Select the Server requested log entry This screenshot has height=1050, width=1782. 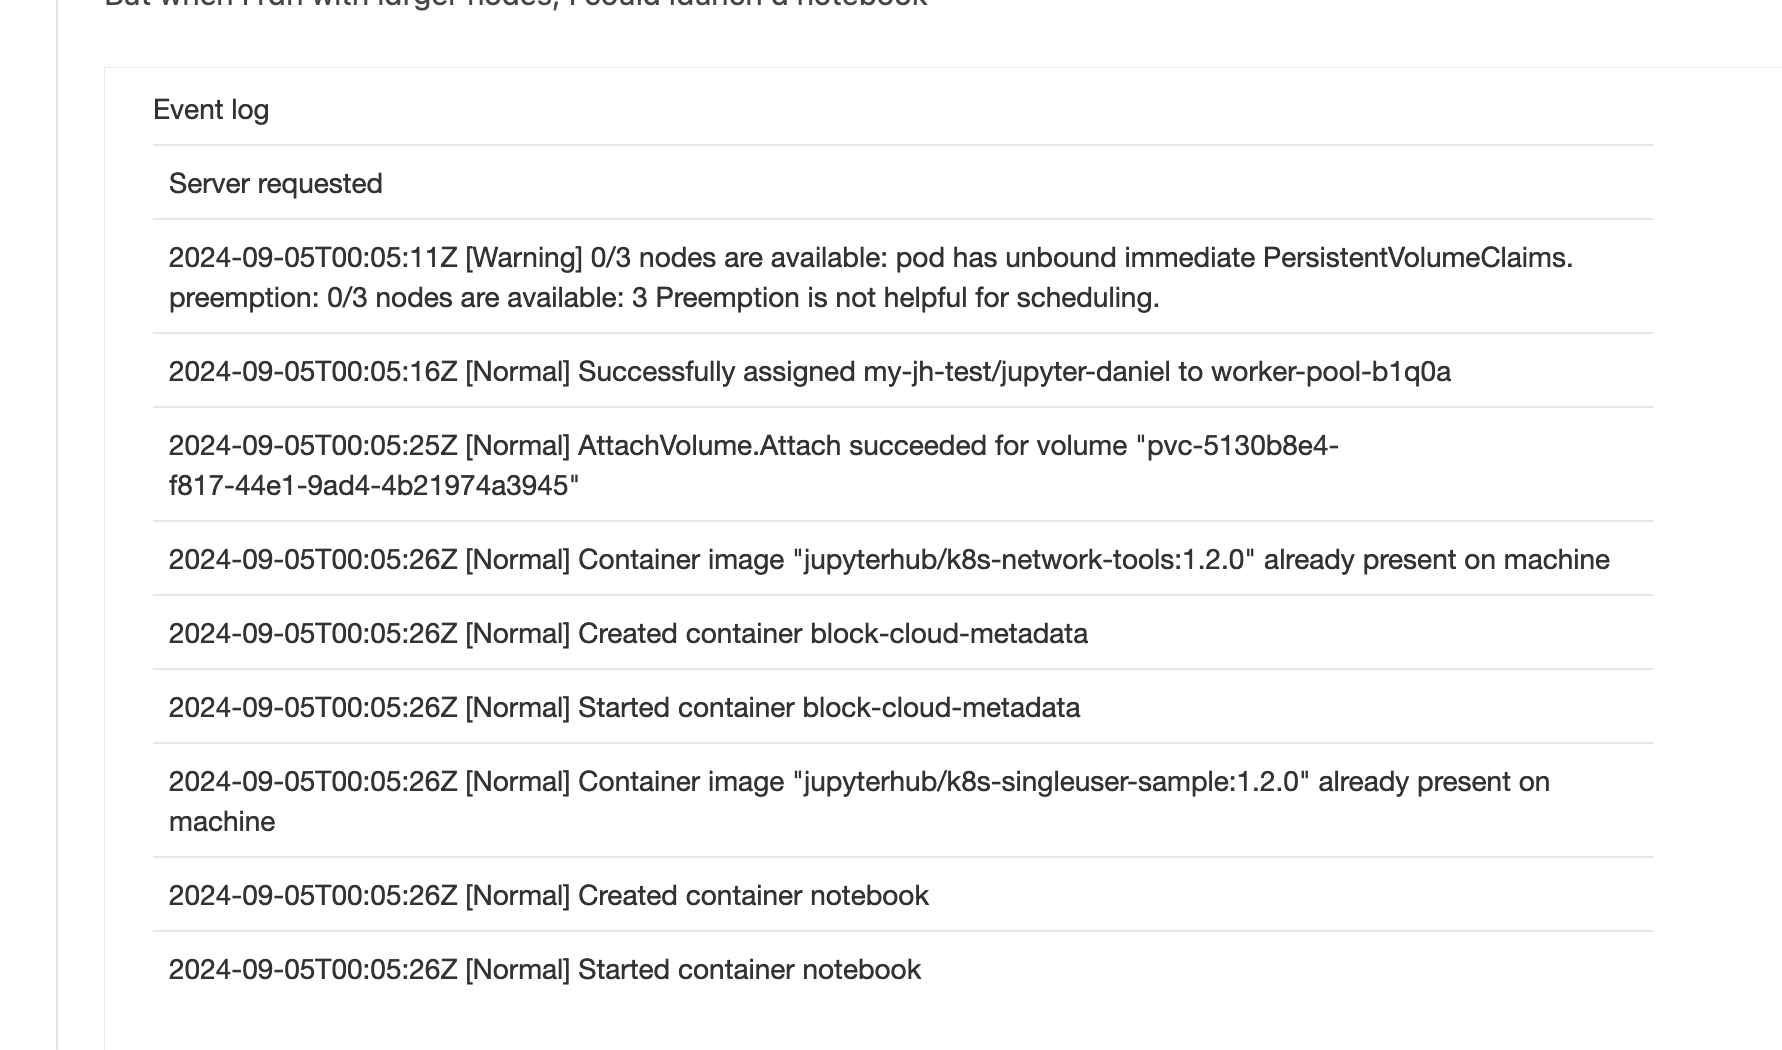pos(275,184)
